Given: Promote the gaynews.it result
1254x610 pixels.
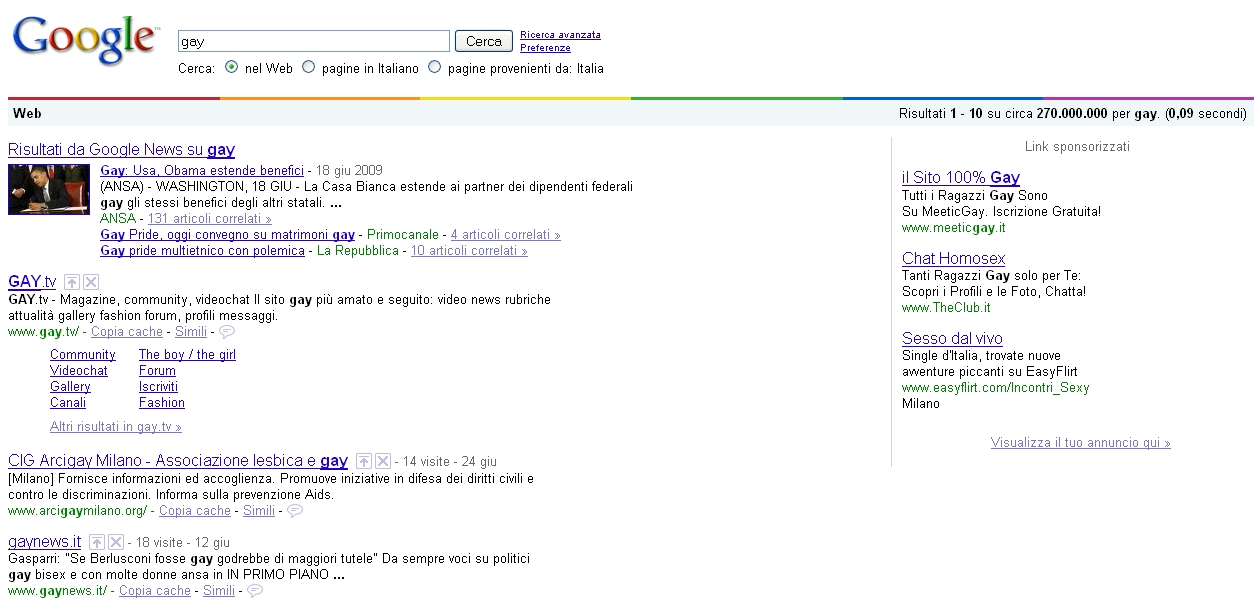Looking at the screenshot, I should pos(98,542).
